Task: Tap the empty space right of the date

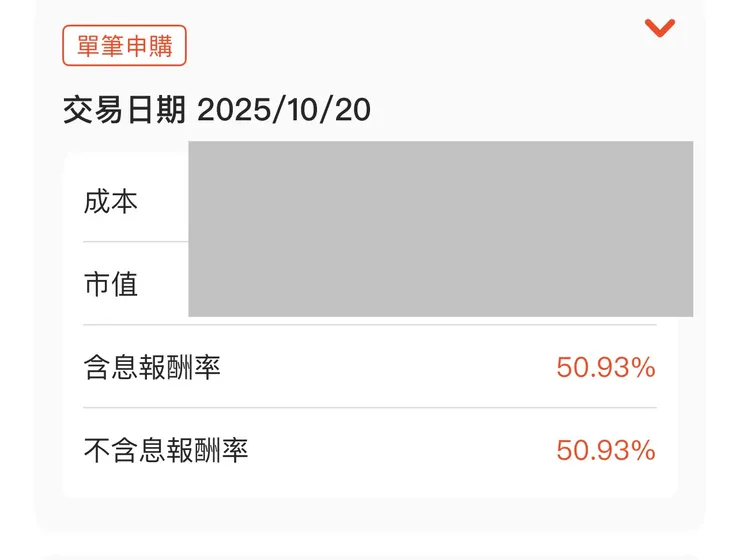Action: pyautogui.click(x=520, y=109)
